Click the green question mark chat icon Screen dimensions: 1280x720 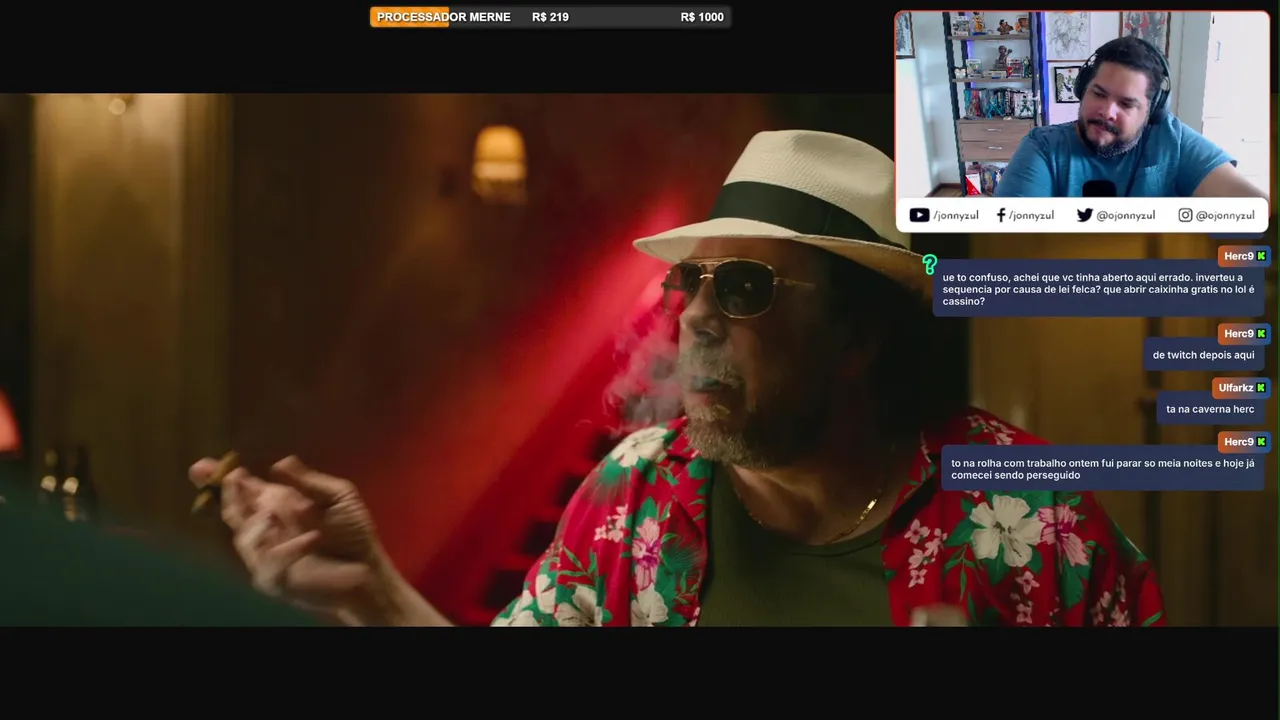tap(929, 264)
